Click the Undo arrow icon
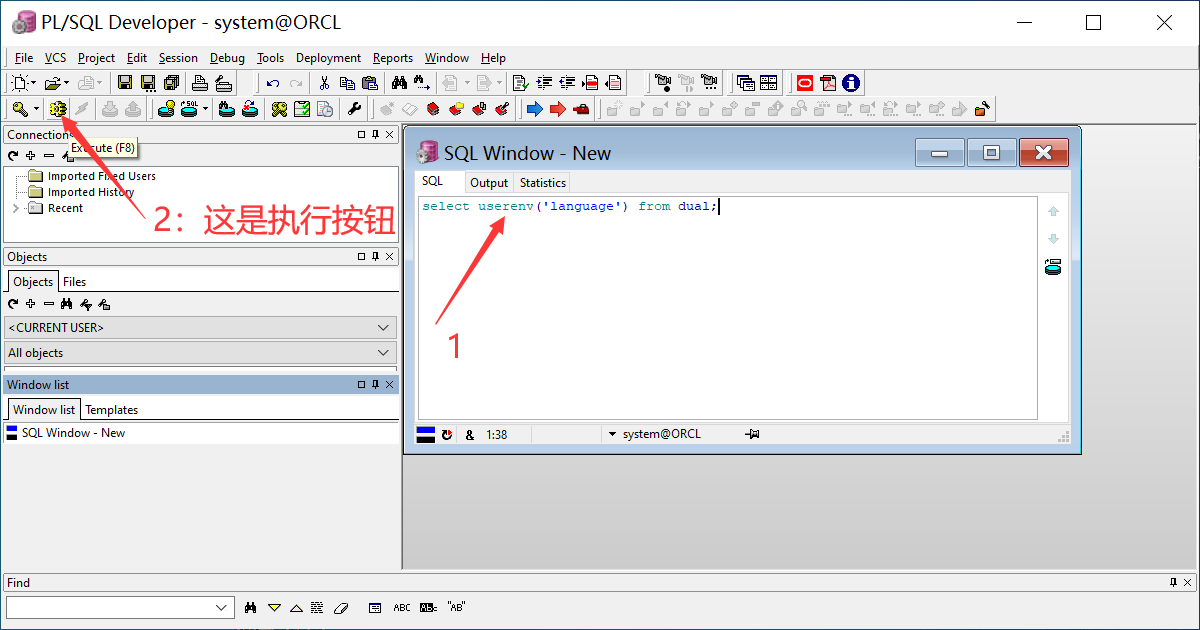 tap(273, 83)
